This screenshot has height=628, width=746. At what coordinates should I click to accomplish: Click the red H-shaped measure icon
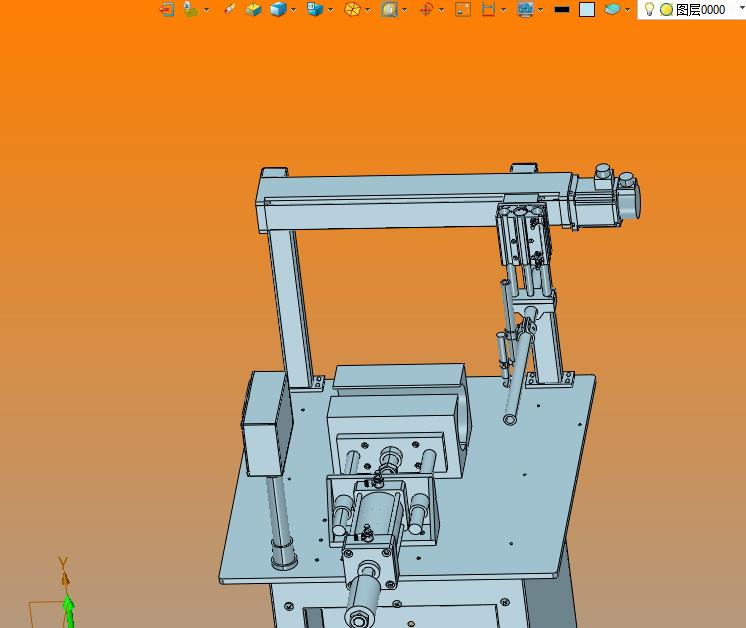(x=488, y=10)
